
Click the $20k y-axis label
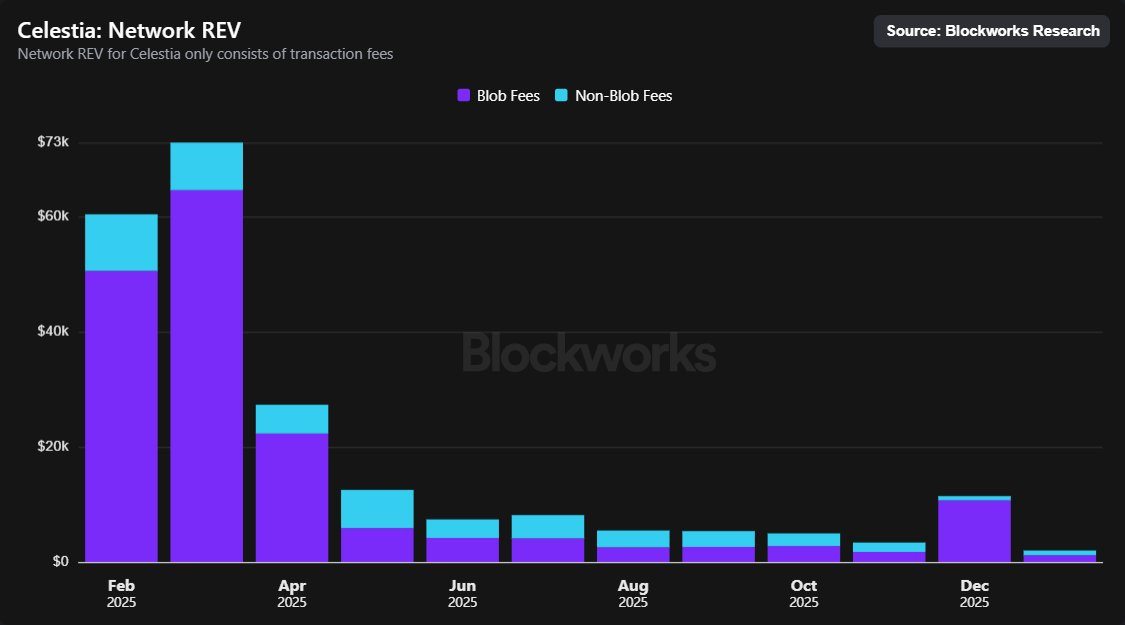53,446
